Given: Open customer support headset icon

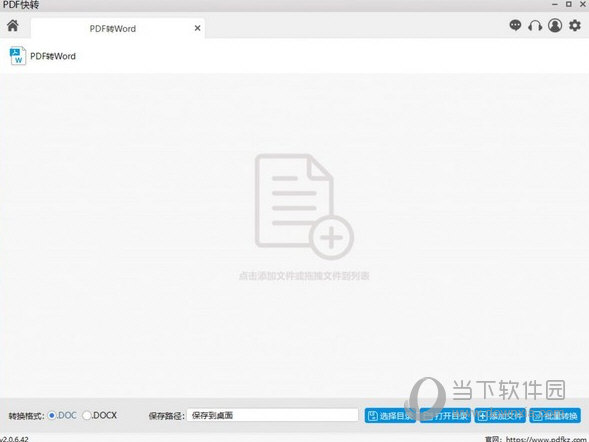Looking at the screenshot, I should [535, 26].
